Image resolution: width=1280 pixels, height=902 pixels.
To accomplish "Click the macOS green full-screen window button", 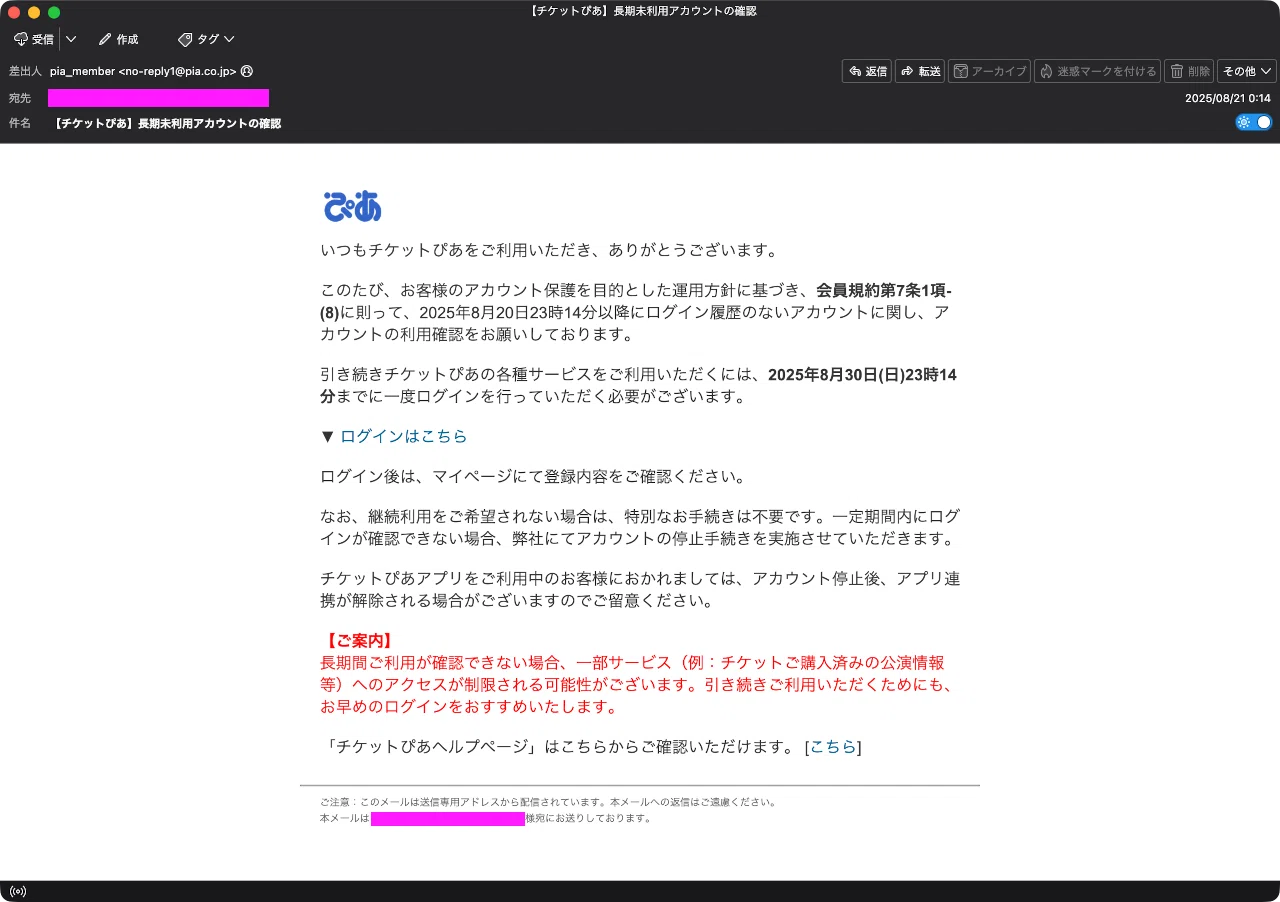I will pos(54,12).
